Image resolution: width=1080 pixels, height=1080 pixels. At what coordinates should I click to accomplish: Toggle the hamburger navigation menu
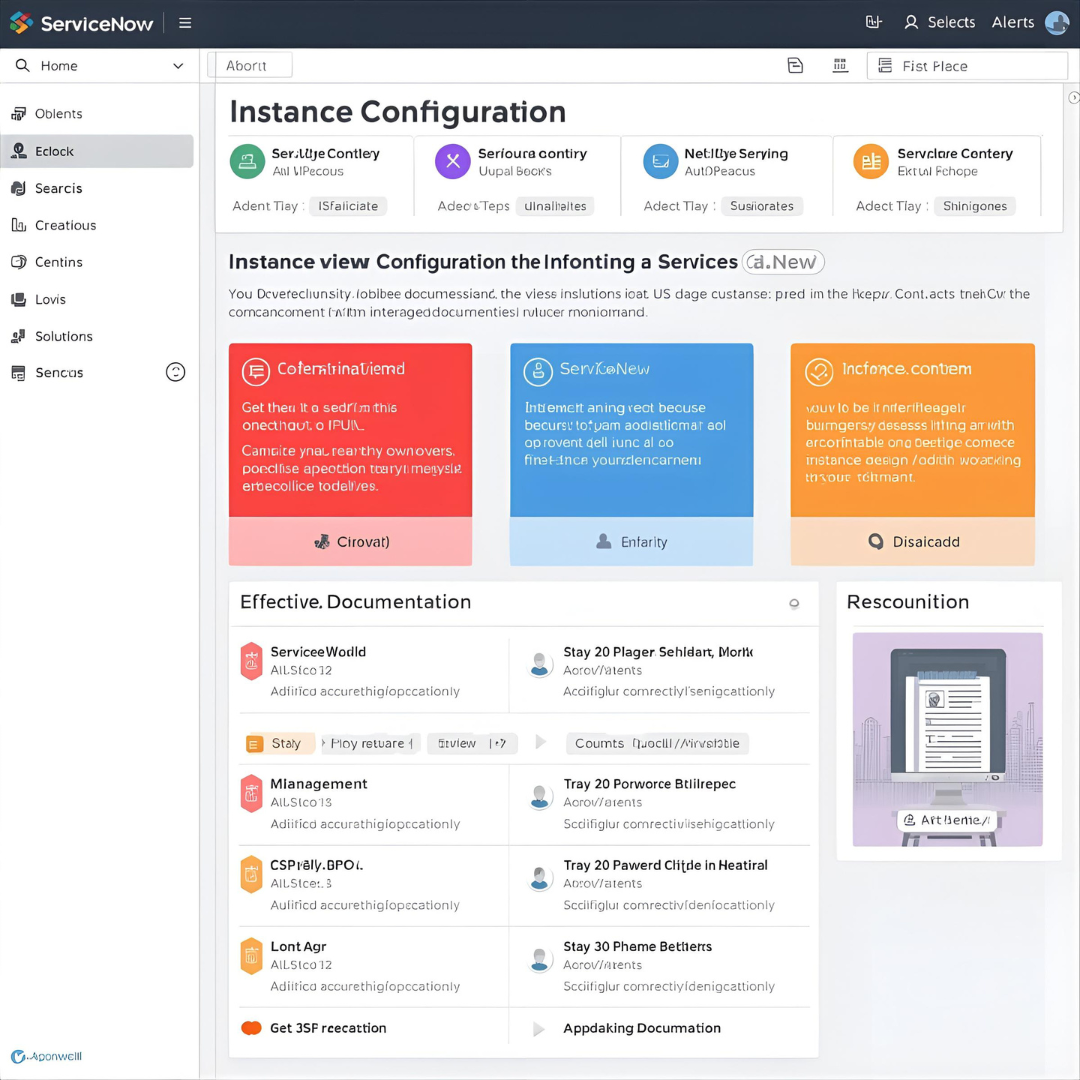click(185, 23)
